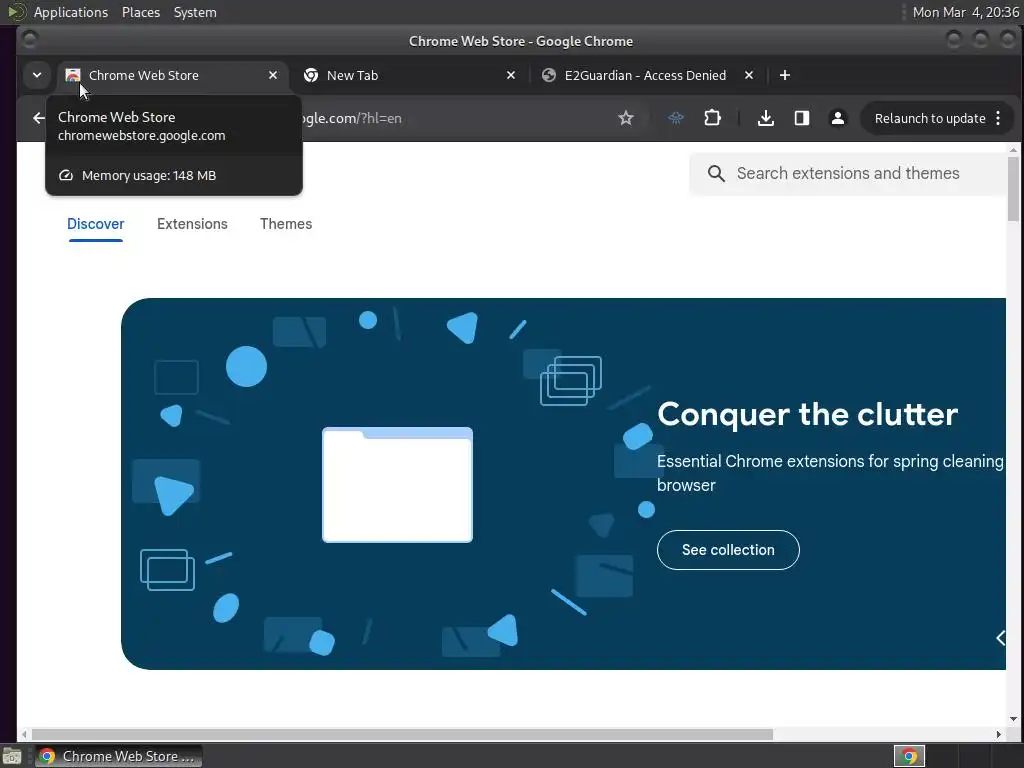
Task: Click the folder illustration in banner
Action: [x=397, y=485]
